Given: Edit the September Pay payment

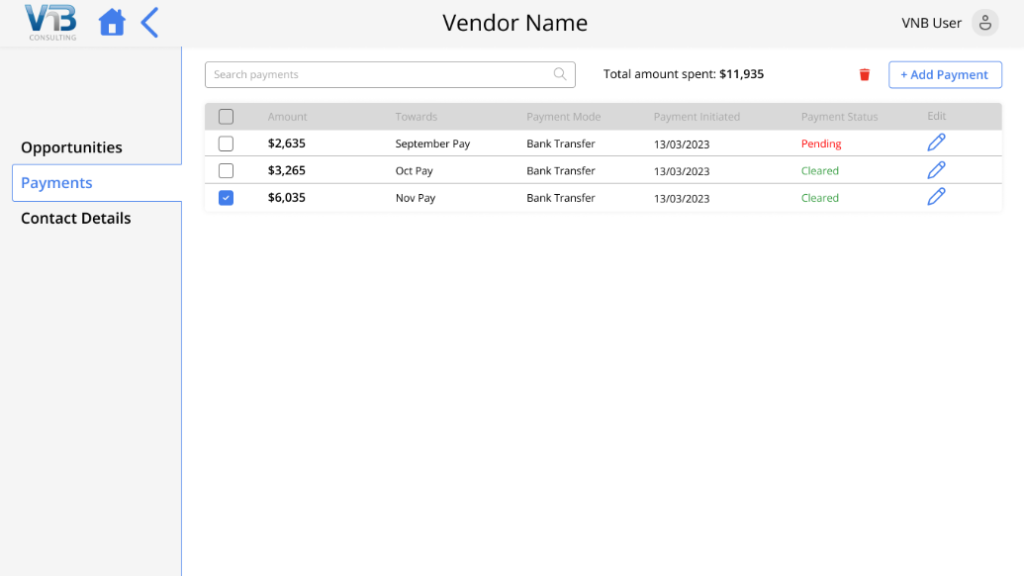Looking at the screenshot, I should click(x=936, y=142).
